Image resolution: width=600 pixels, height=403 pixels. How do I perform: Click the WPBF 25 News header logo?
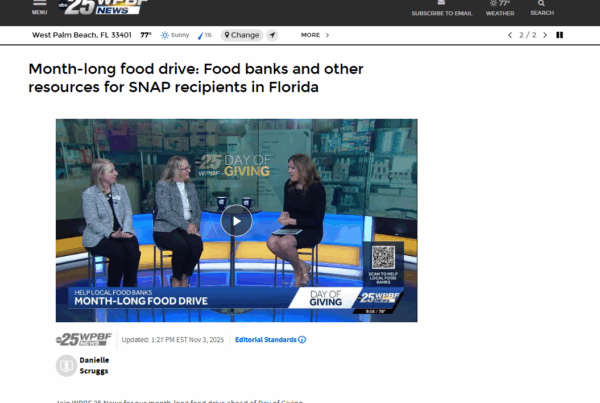103,7
